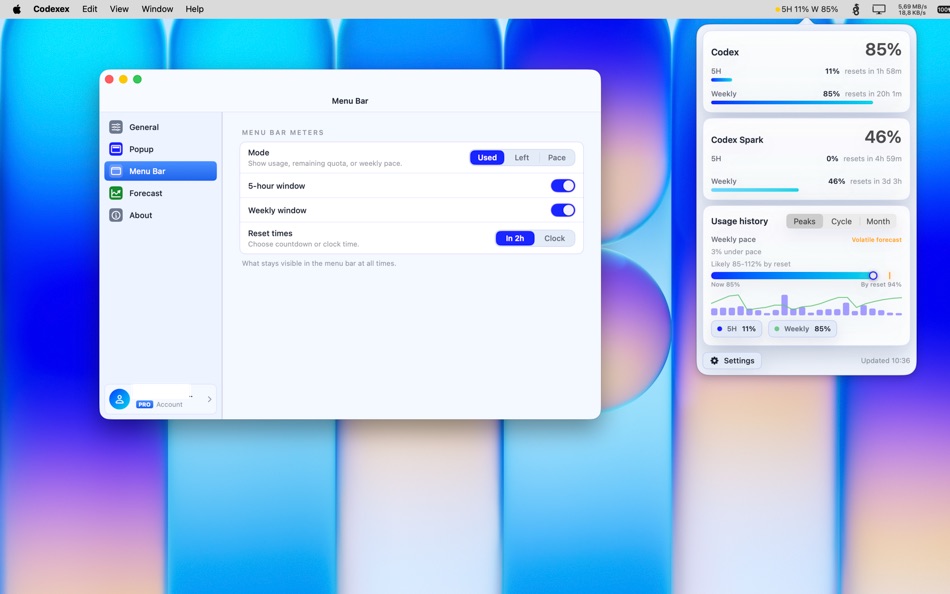Choose Clock for reset times

click(x=554, y=238)
